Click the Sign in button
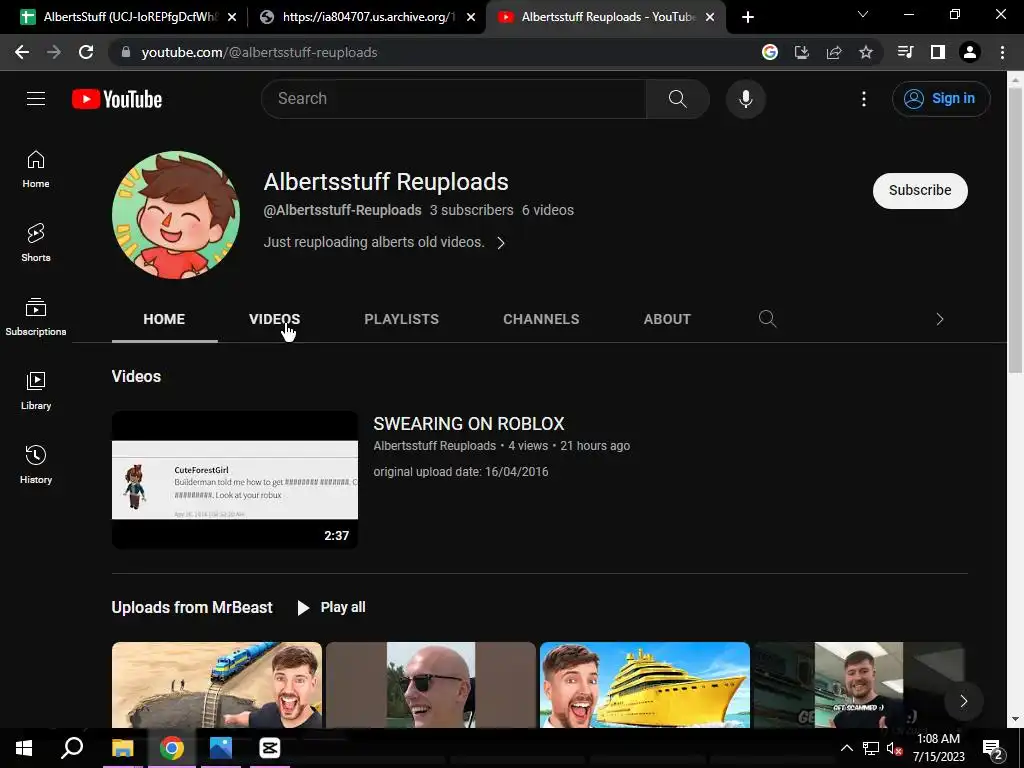 click(x=941, y=99)
